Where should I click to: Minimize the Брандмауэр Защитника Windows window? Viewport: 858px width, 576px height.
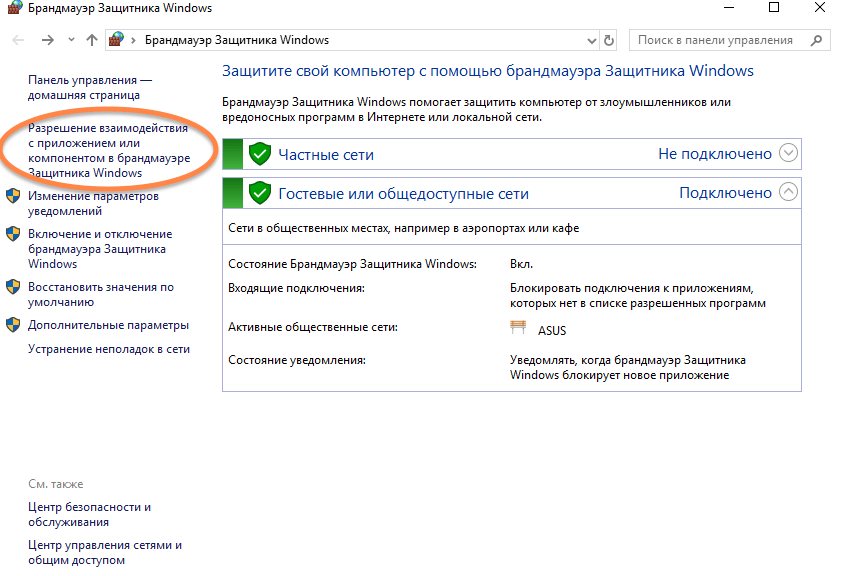pos(729,8)
